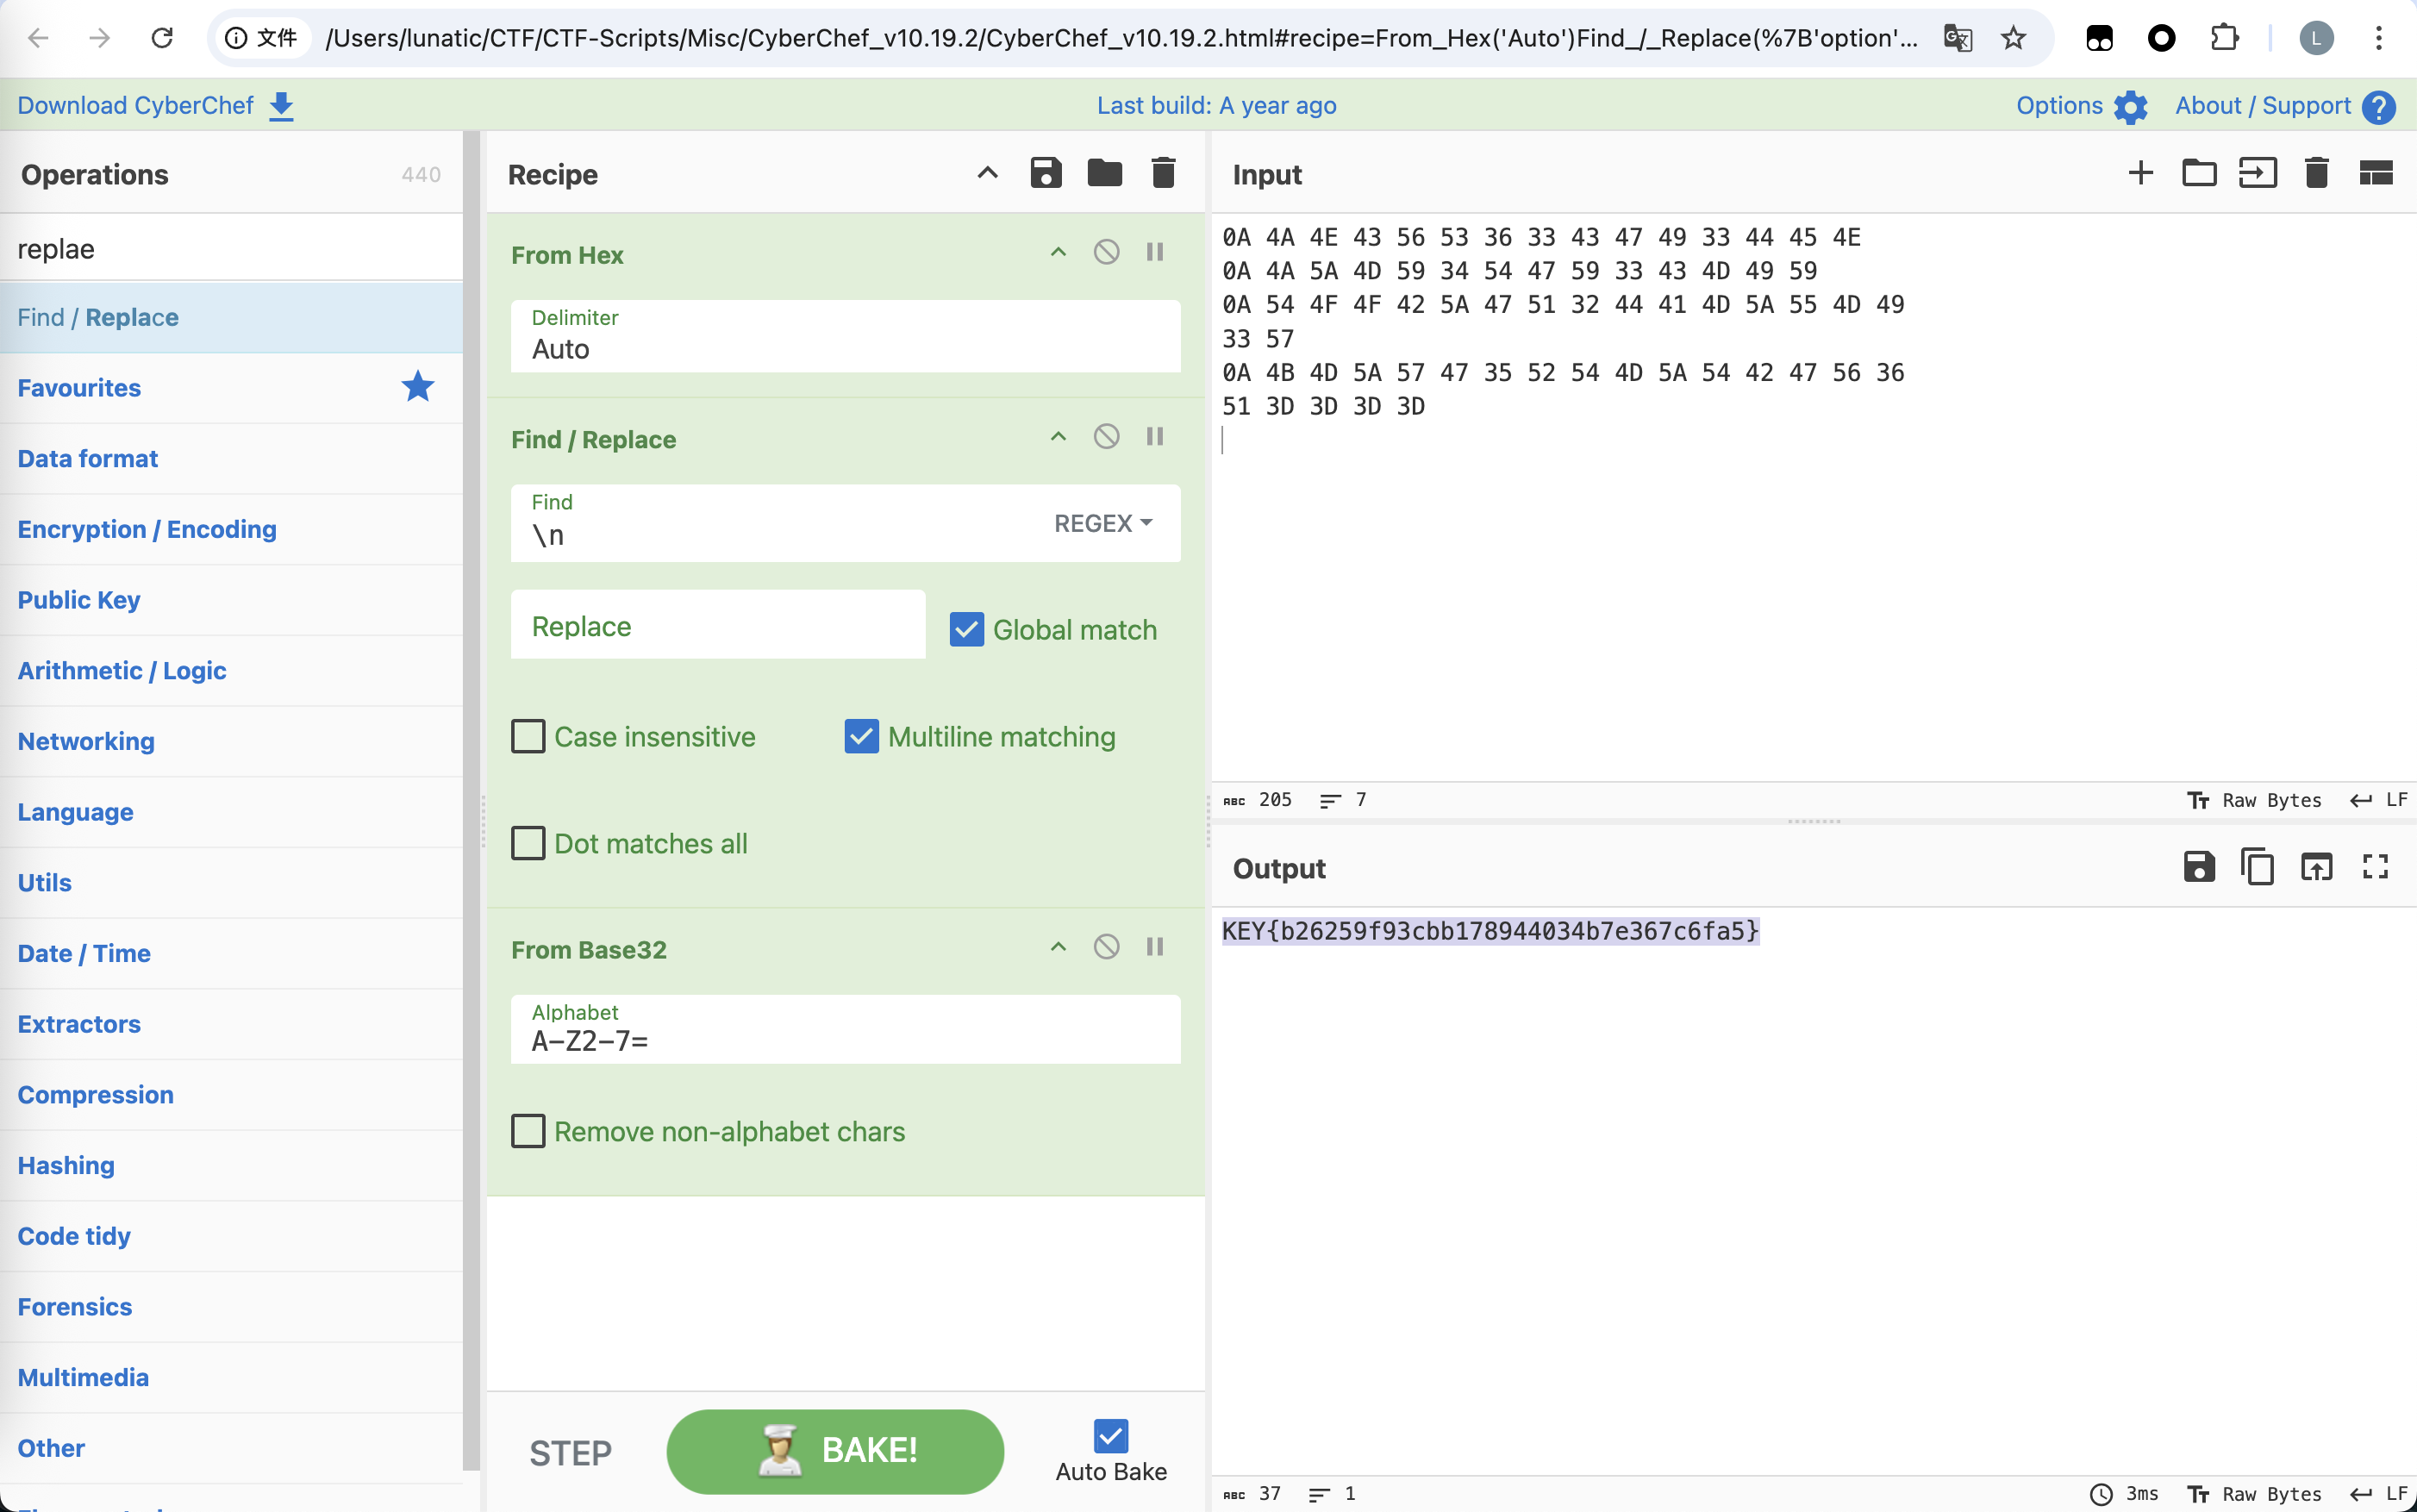Disable the From Hex operation
Screen dimensions: 2417x1512
(x=1106, y=252)
